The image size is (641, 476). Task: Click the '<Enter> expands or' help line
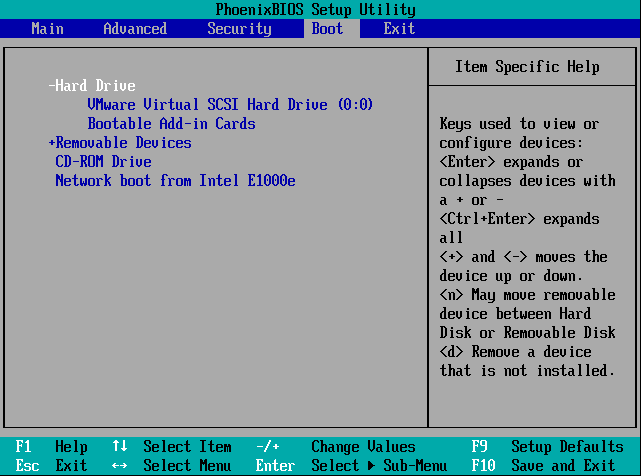point(511,162)
